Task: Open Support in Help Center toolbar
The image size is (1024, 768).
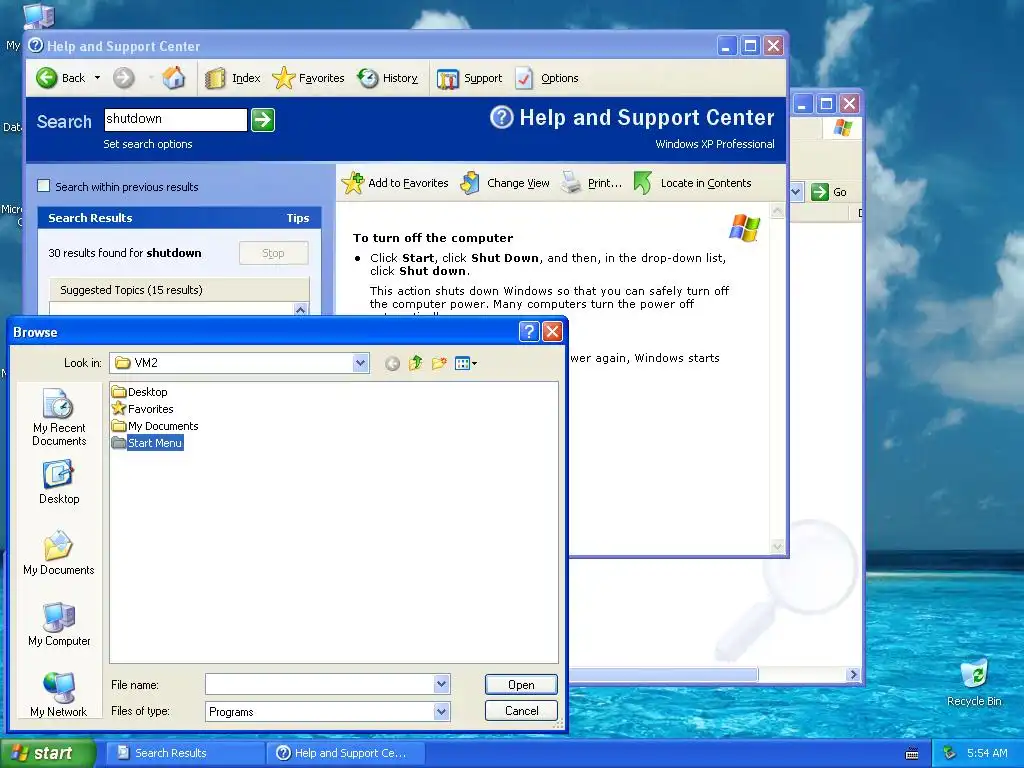Action: [469, 78]
